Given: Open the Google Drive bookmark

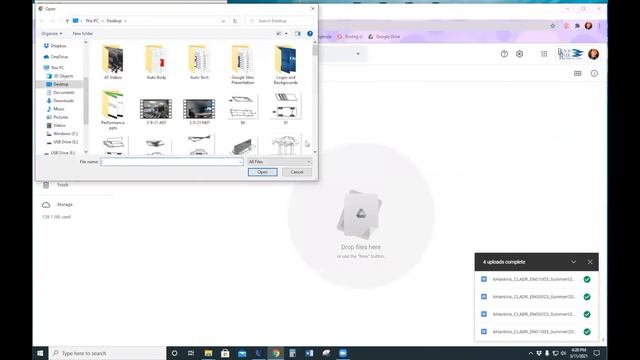Looking at the screenshot, I should pyautogui.click(x=384, y=37).
